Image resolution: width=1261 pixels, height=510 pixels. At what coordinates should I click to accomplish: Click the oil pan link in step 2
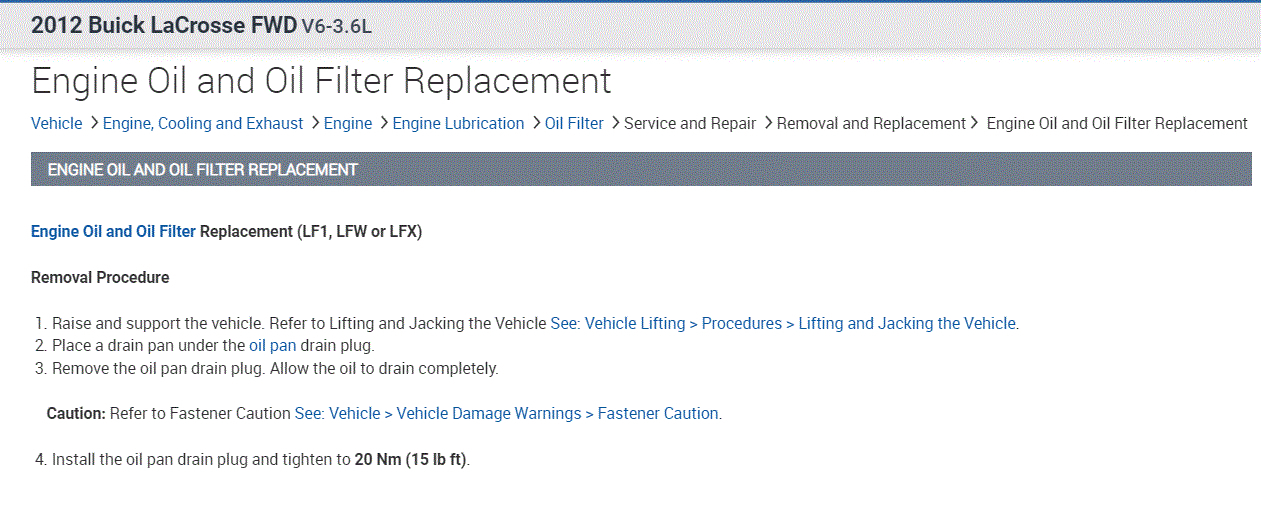(272, 346)
